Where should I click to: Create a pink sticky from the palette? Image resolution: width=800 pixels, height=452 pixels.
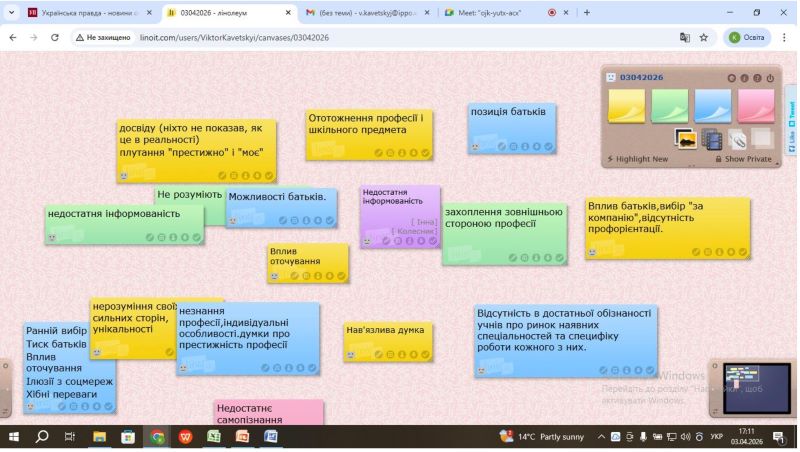[756, 106]
